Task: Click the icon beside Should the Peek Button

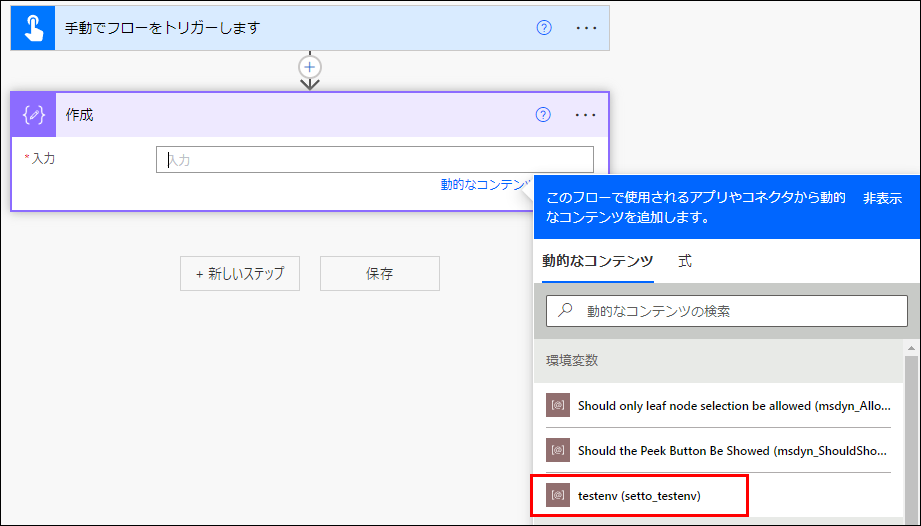Action: tap(558, 450)
